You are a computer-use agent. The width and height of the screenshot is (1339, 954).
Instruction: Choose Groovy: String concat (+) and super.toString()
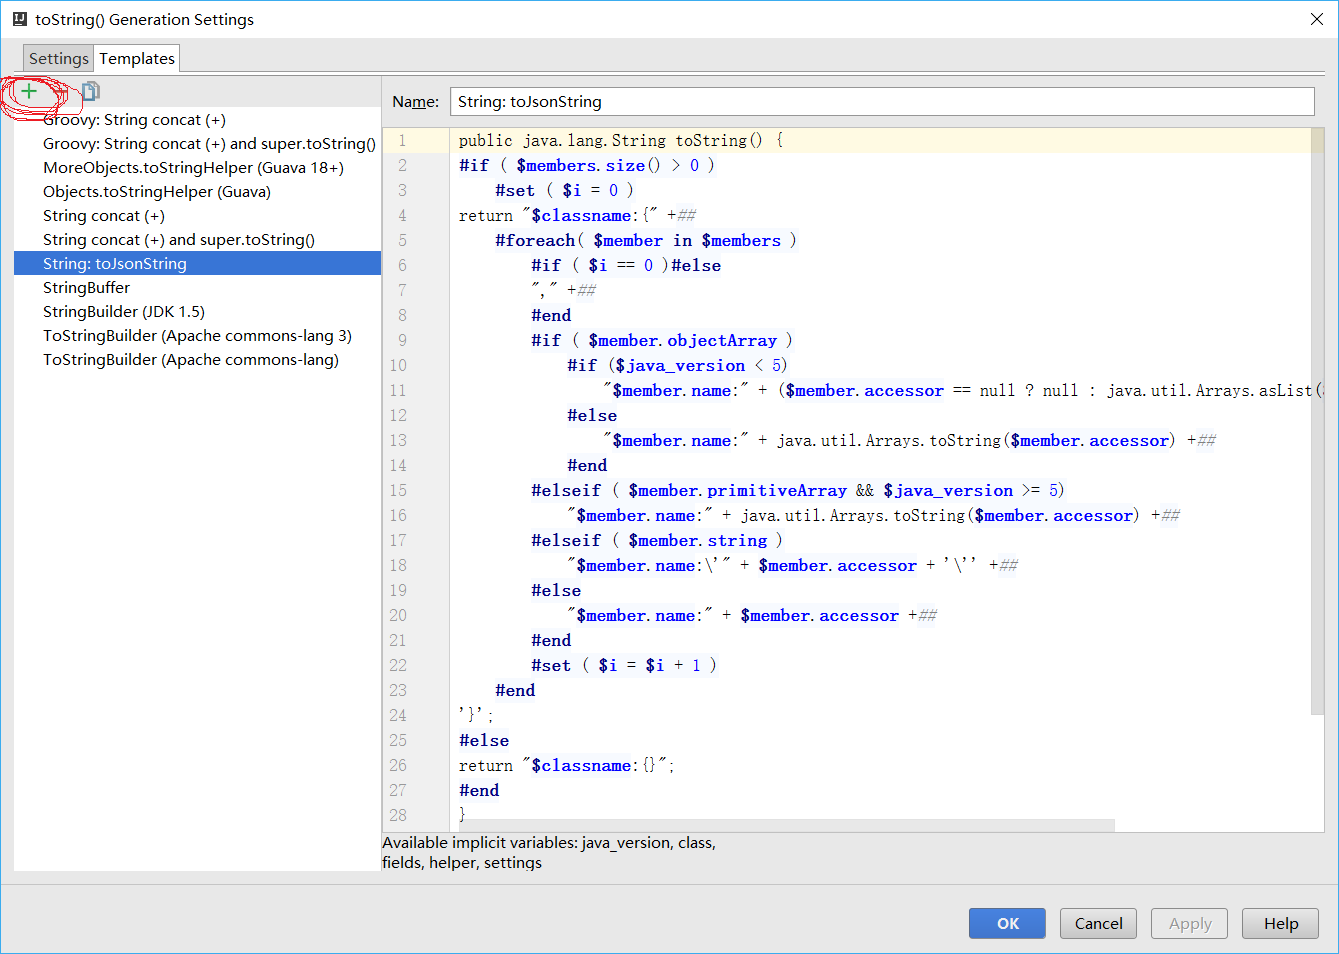(209, 144)
